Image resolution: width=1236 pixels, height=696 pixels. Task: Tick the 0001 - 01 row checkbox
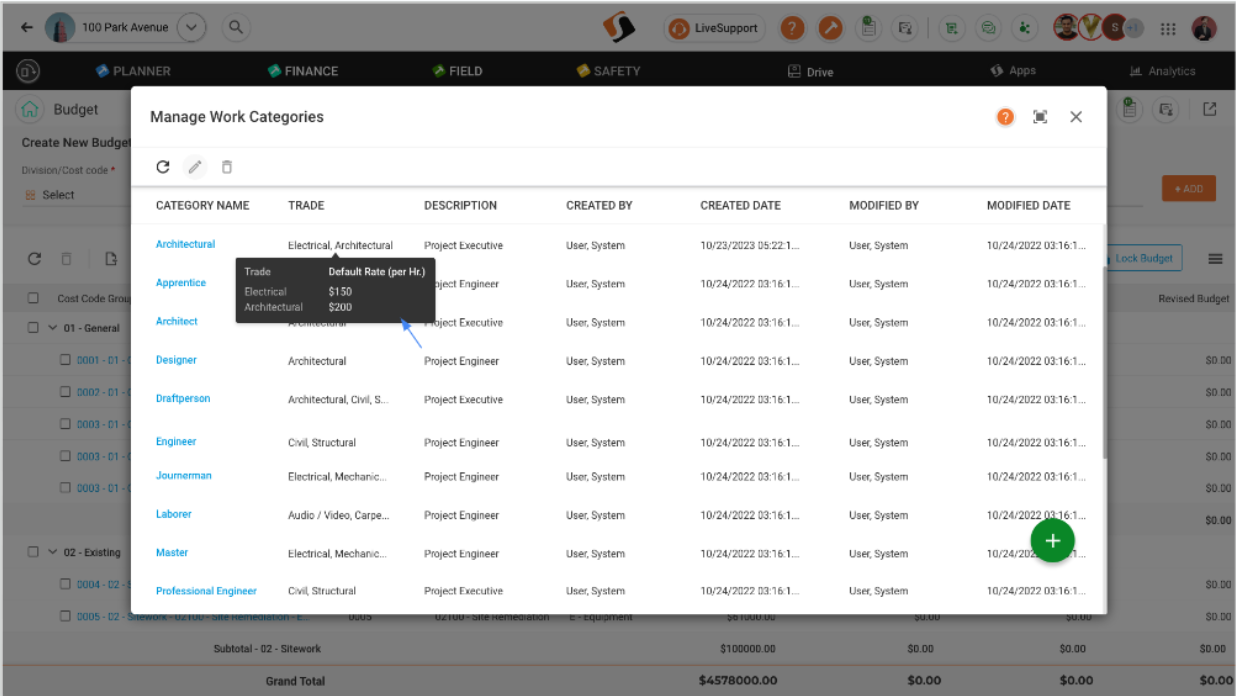point(65,360)
